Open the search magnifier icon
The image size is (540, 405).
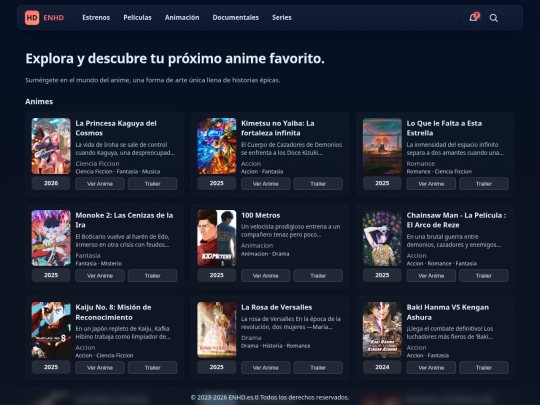(x=494, y=18)
